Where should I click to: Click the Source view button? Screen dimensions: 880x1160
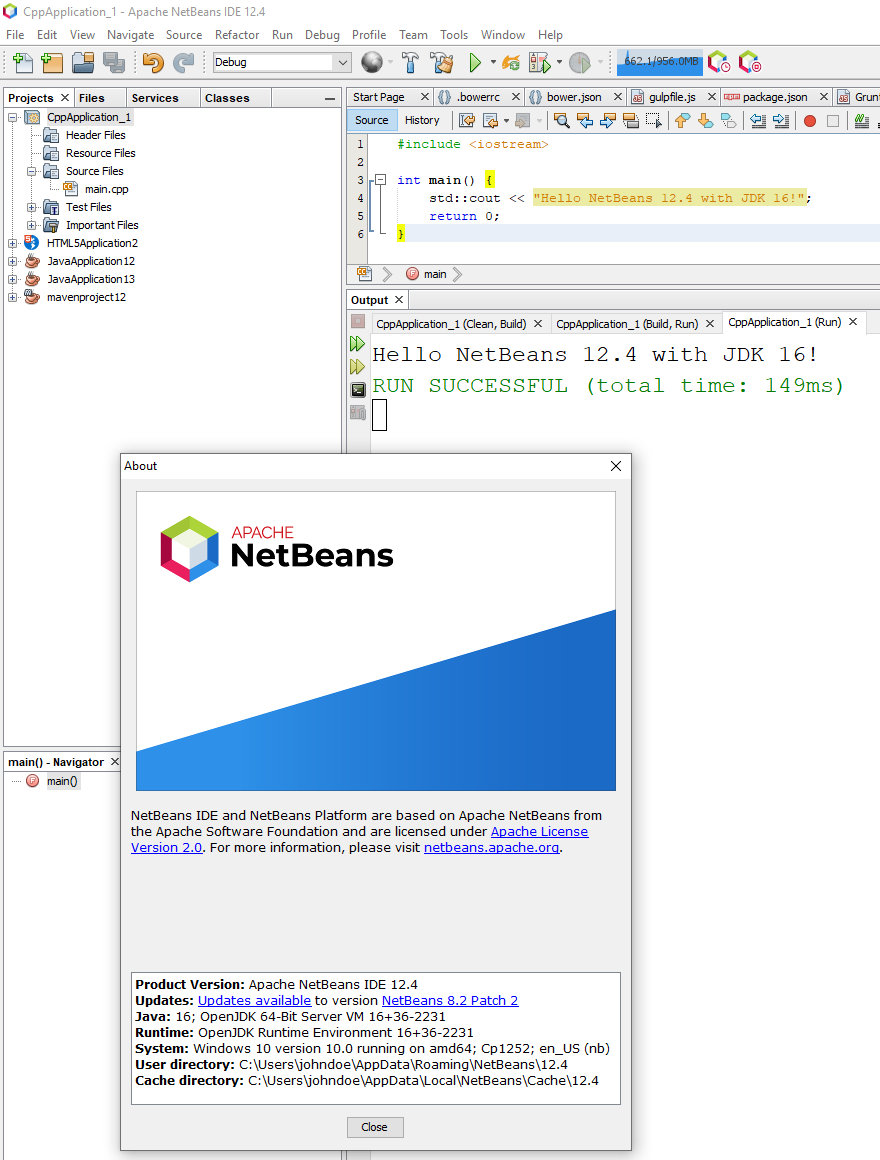371,120
